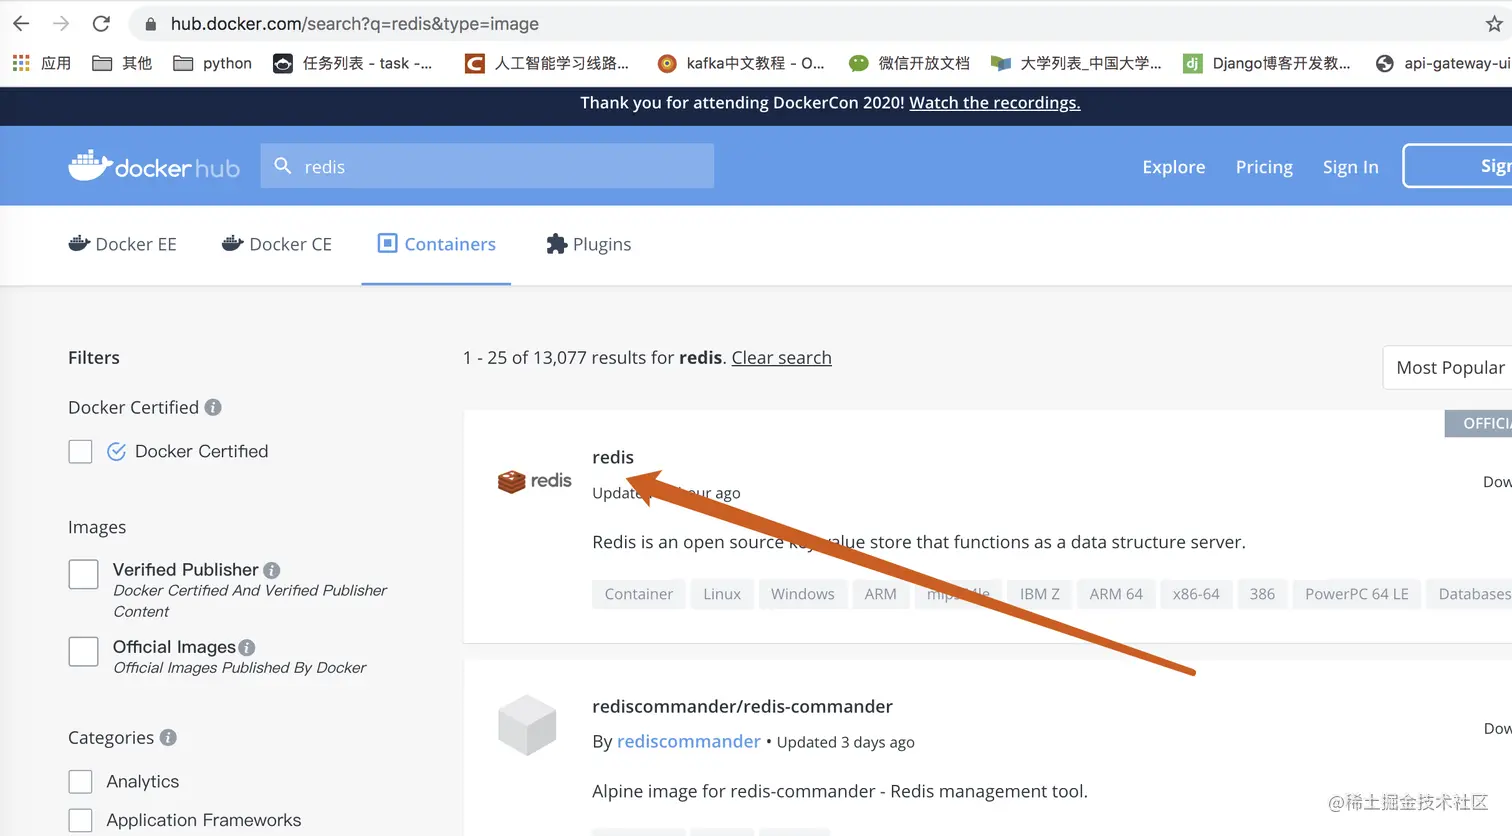Image resolution: width=1512 pixels, height=836 pixels.
Task: Open the Django博客开发教 bookmark
Action: pyautogui.click(x=1267, y=63)
